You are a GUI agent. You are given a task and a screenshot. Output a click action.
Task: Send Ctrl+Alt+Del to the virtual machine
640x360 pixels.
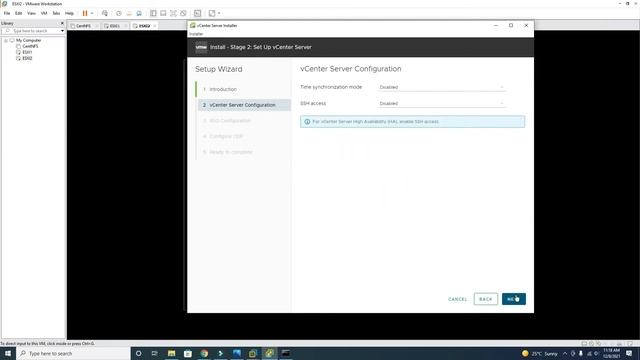[105, 13]
